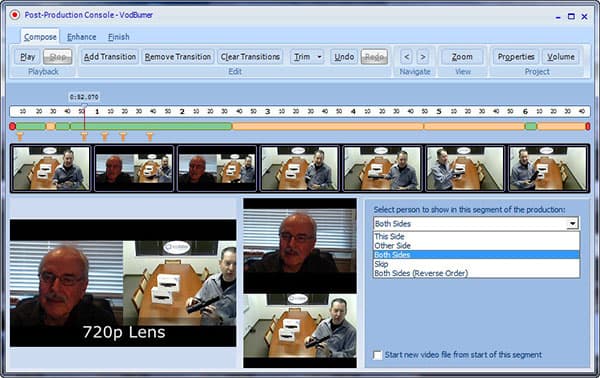Click the navigate next arrow button
This screenshot has height=378, width=600.
423,57
